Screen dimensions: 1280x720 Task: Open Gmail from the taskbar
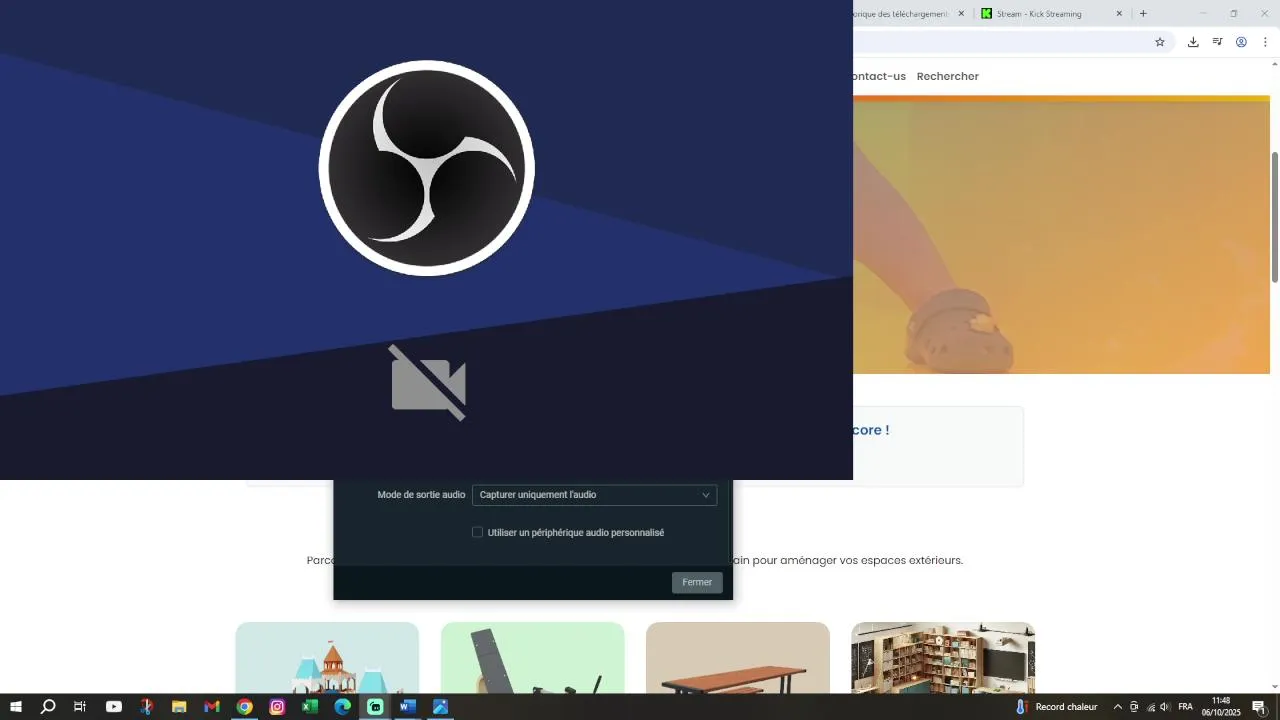pyautogui.click(x=212, y=707)
